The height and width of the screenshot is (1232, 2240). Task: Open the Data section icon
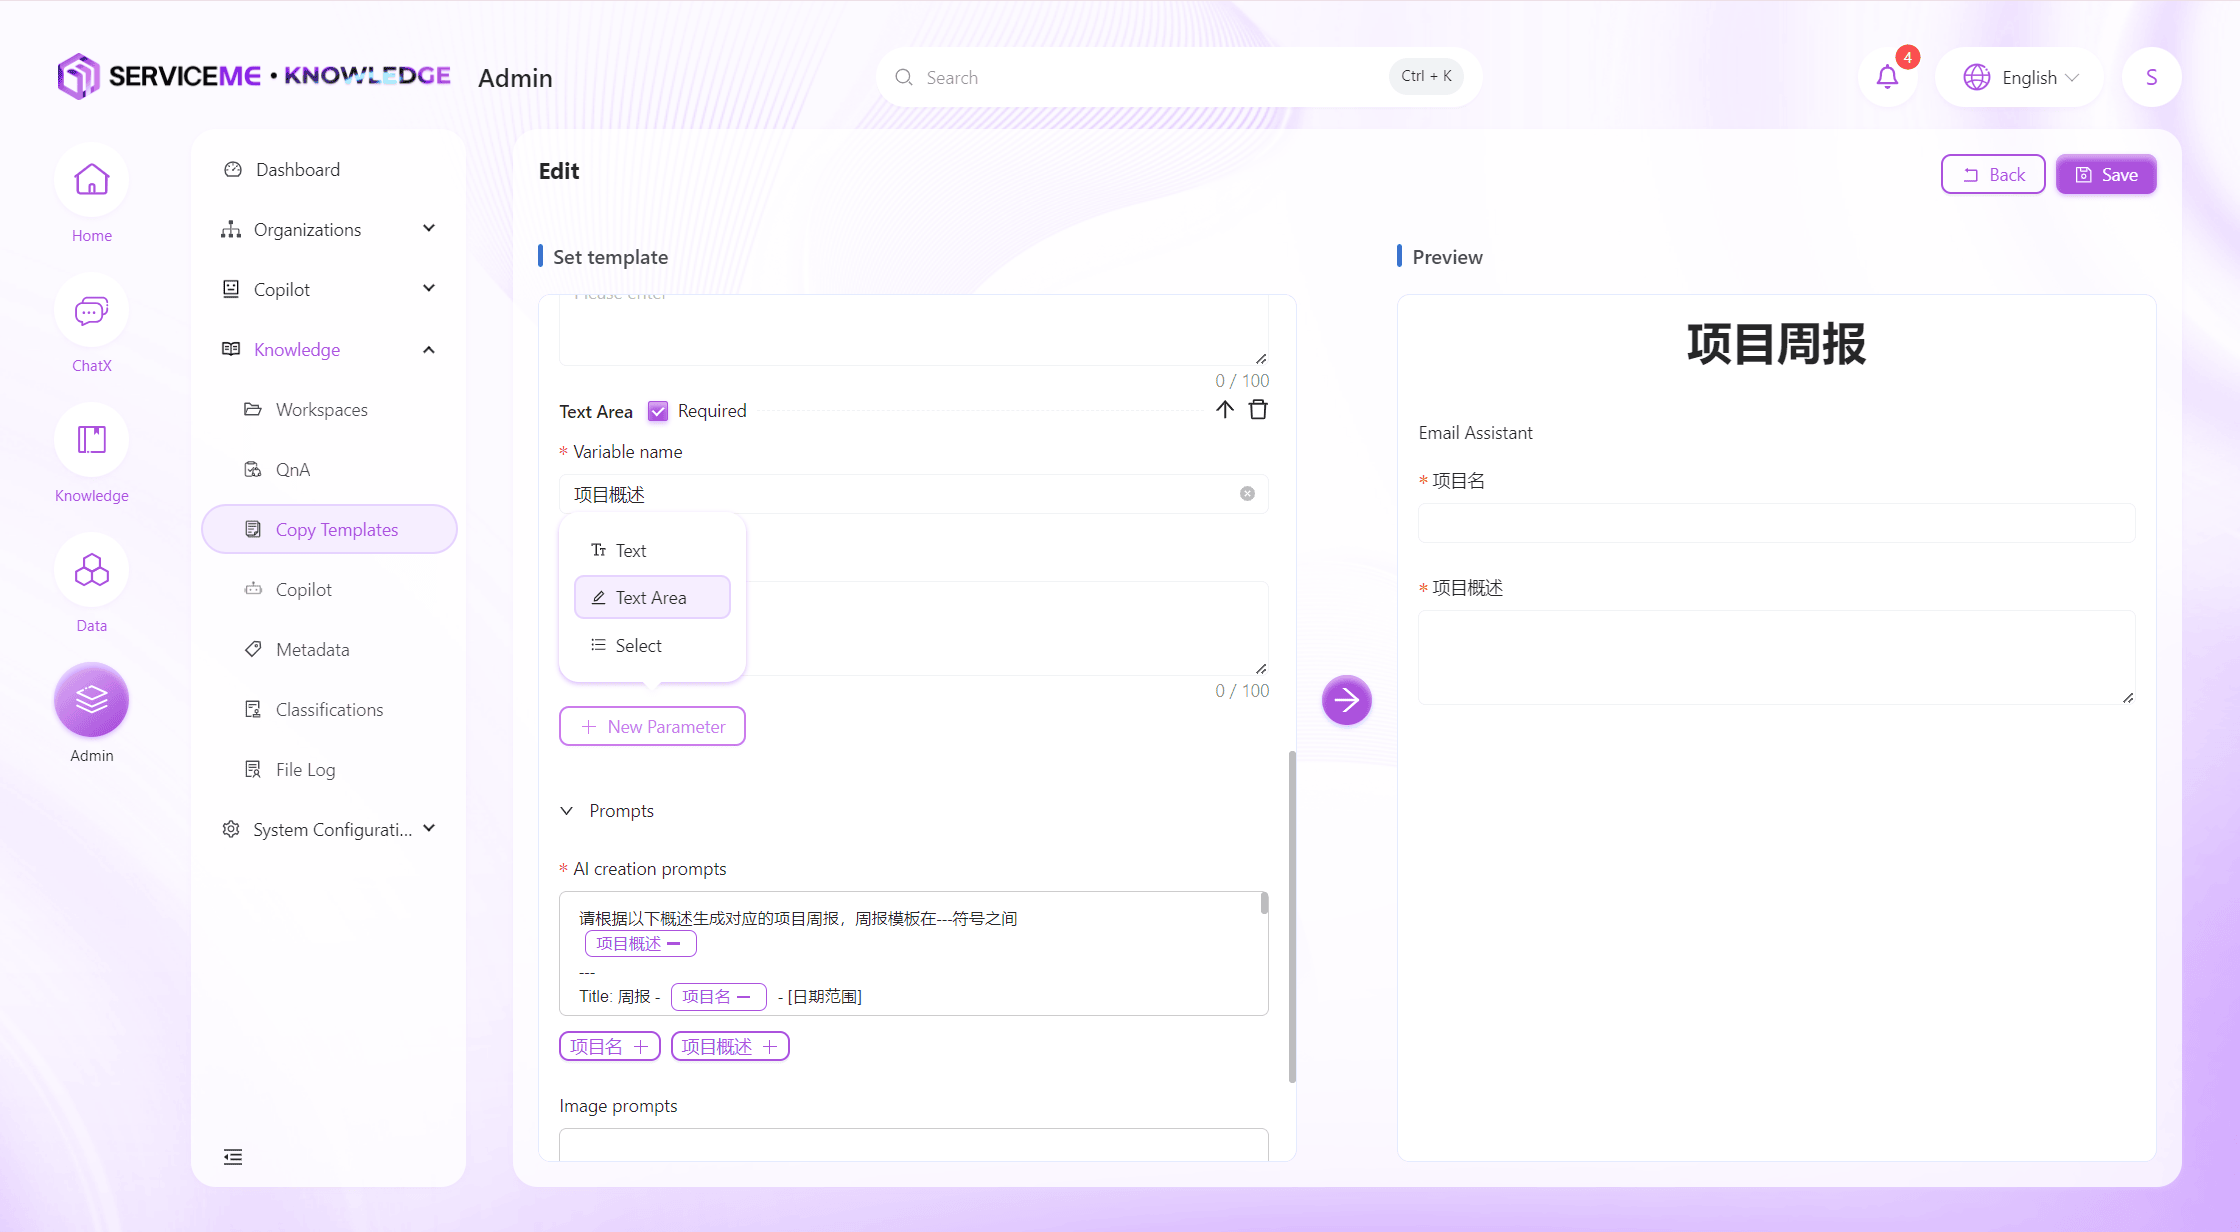91,572
